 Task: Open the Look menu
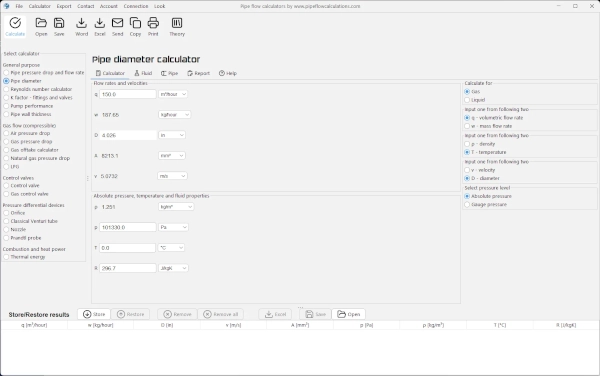tap(160, 6)
